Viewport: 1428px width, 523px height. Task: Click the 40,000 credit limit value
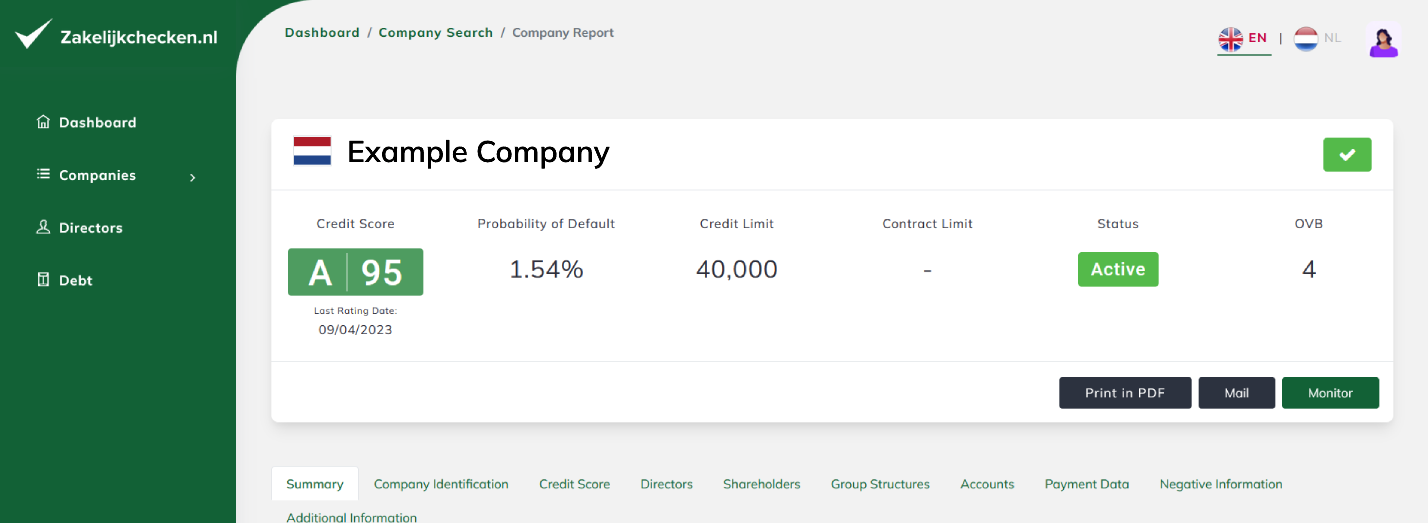click(737, 269)
